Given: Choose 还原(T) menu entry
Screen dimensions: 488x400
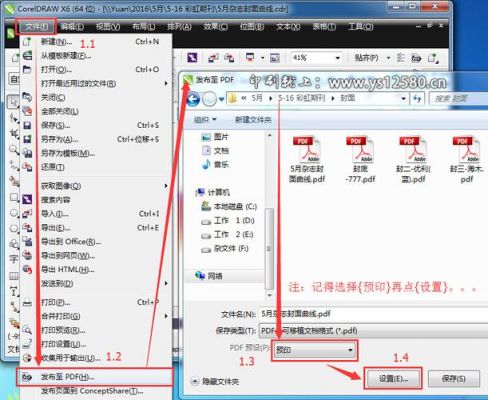Looking at the screenshot, I should [97, 167].
